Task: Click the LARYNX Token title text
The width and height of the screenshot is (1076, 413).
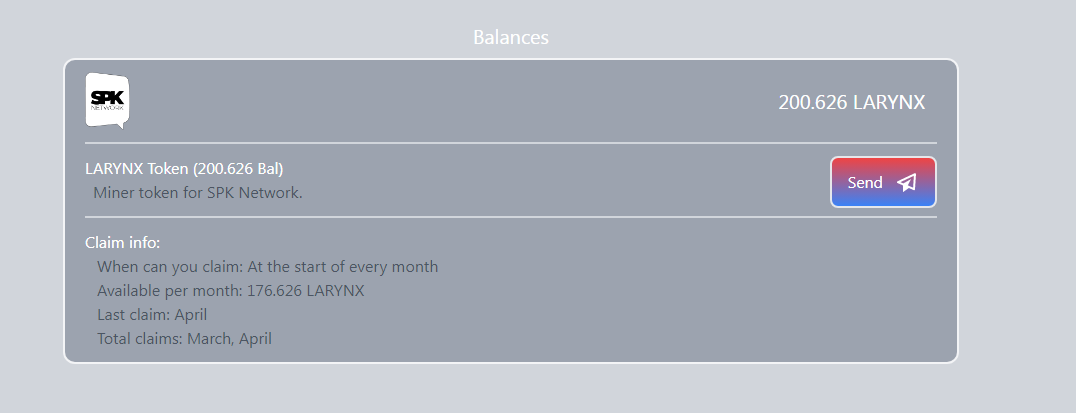Action: pos(184,169)
